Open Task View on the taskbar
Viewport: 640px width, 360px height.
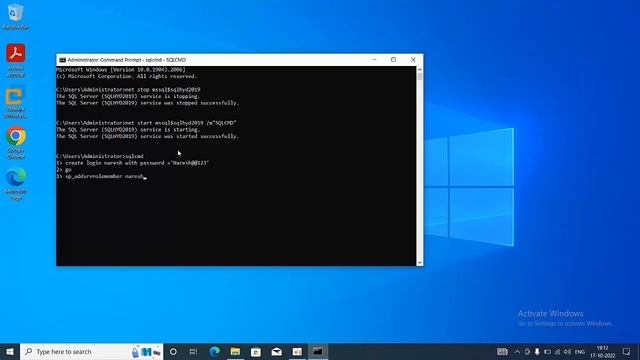coord(193,351)
